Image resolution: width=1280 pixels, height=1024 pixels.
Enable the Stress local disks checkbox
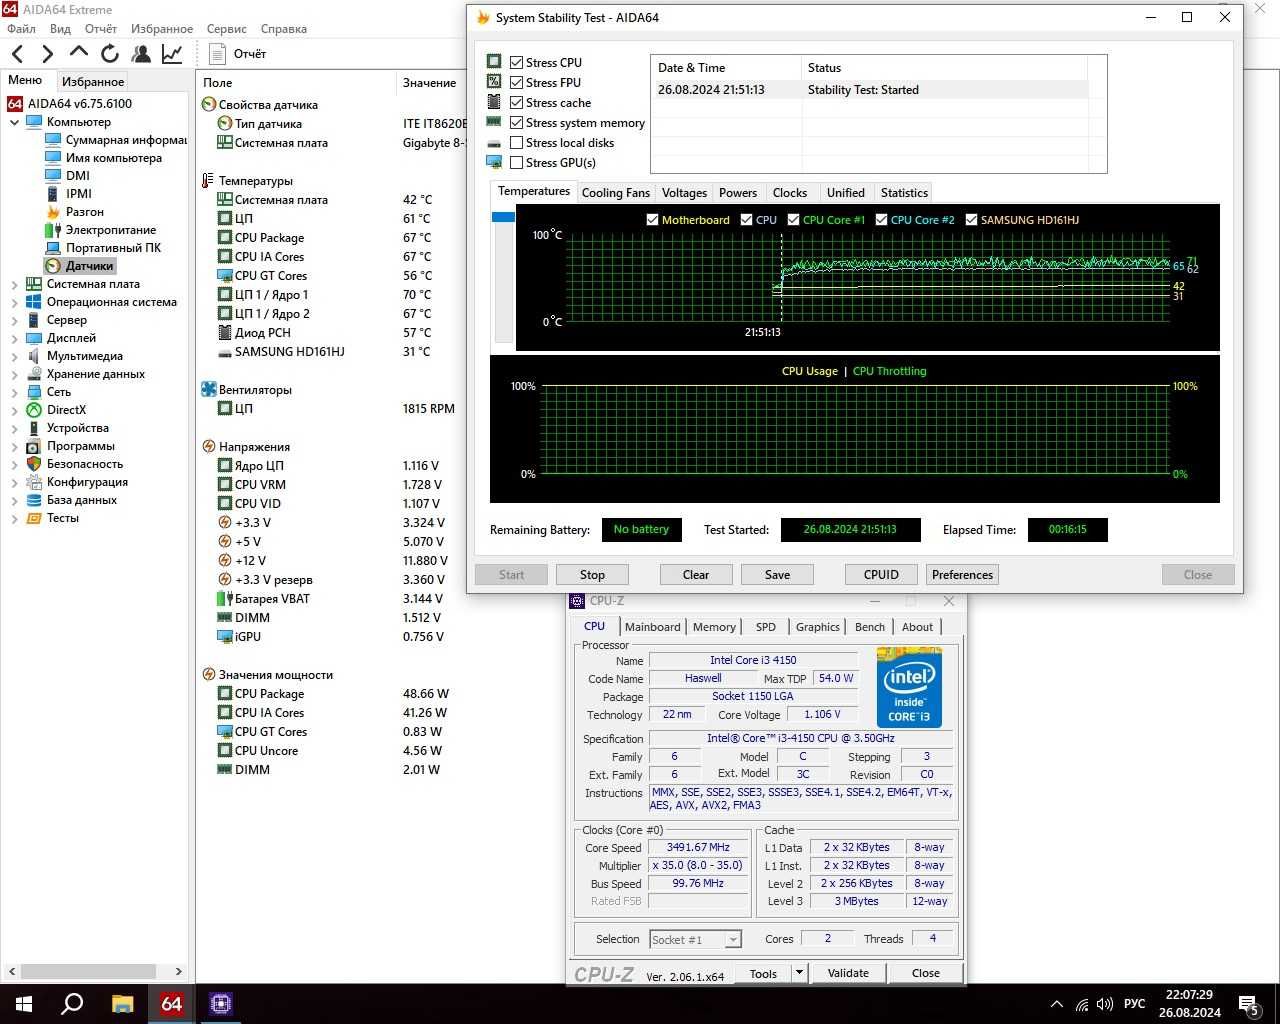tap(517, 142)
